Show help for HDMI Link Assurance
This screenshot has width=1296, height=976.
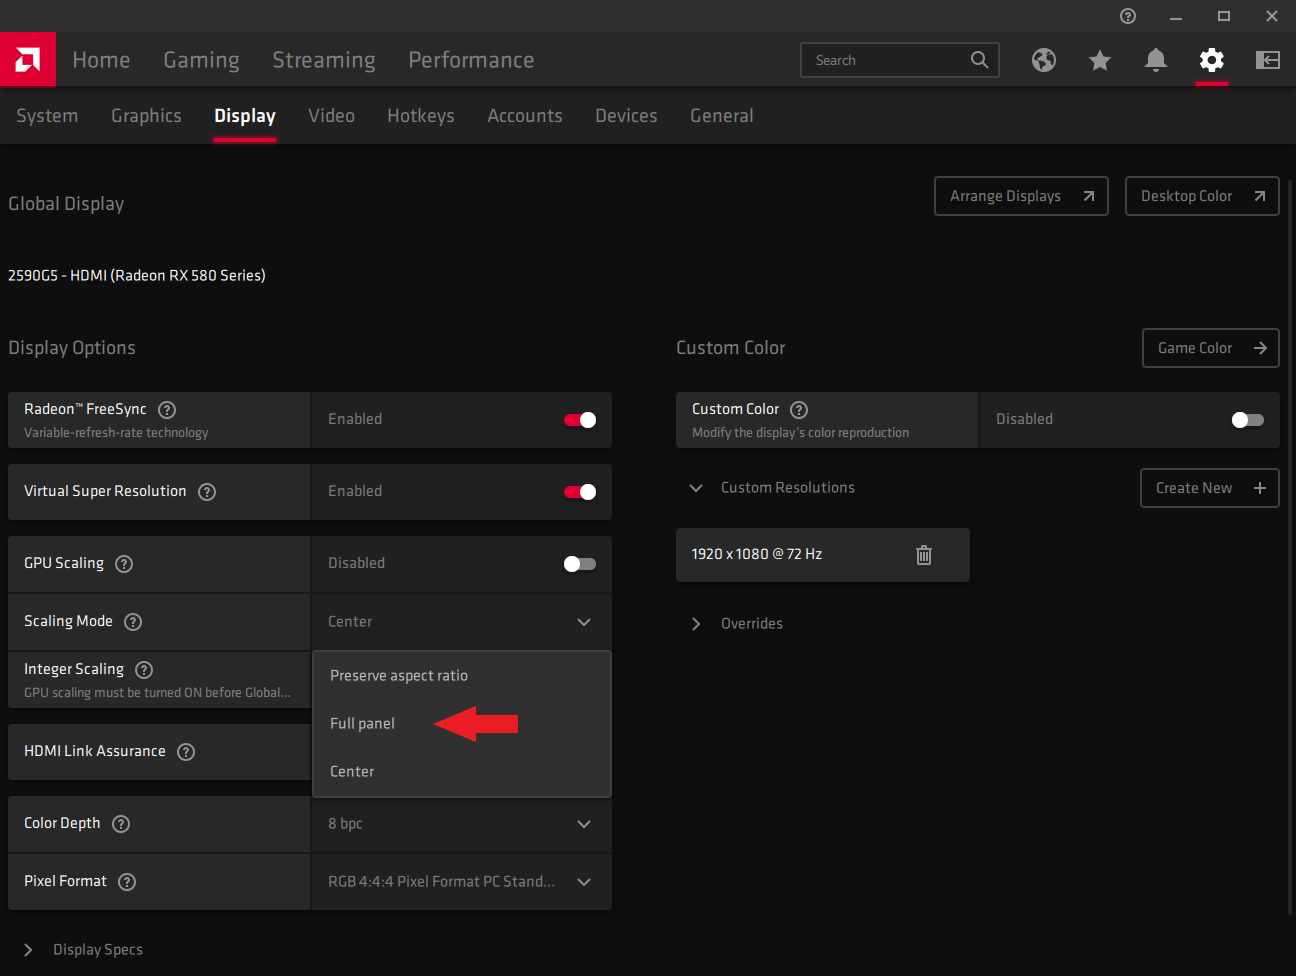186,751
